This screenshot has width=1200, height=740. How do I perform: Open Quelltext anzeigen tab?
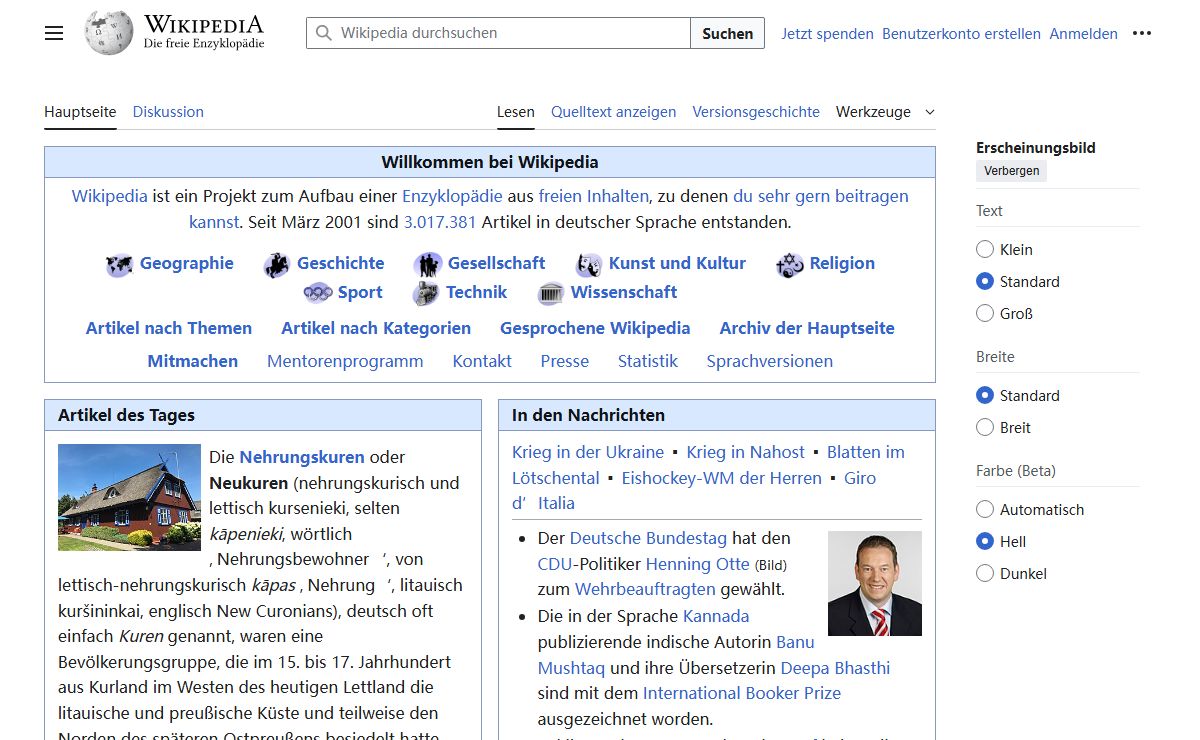pos(613,112)
